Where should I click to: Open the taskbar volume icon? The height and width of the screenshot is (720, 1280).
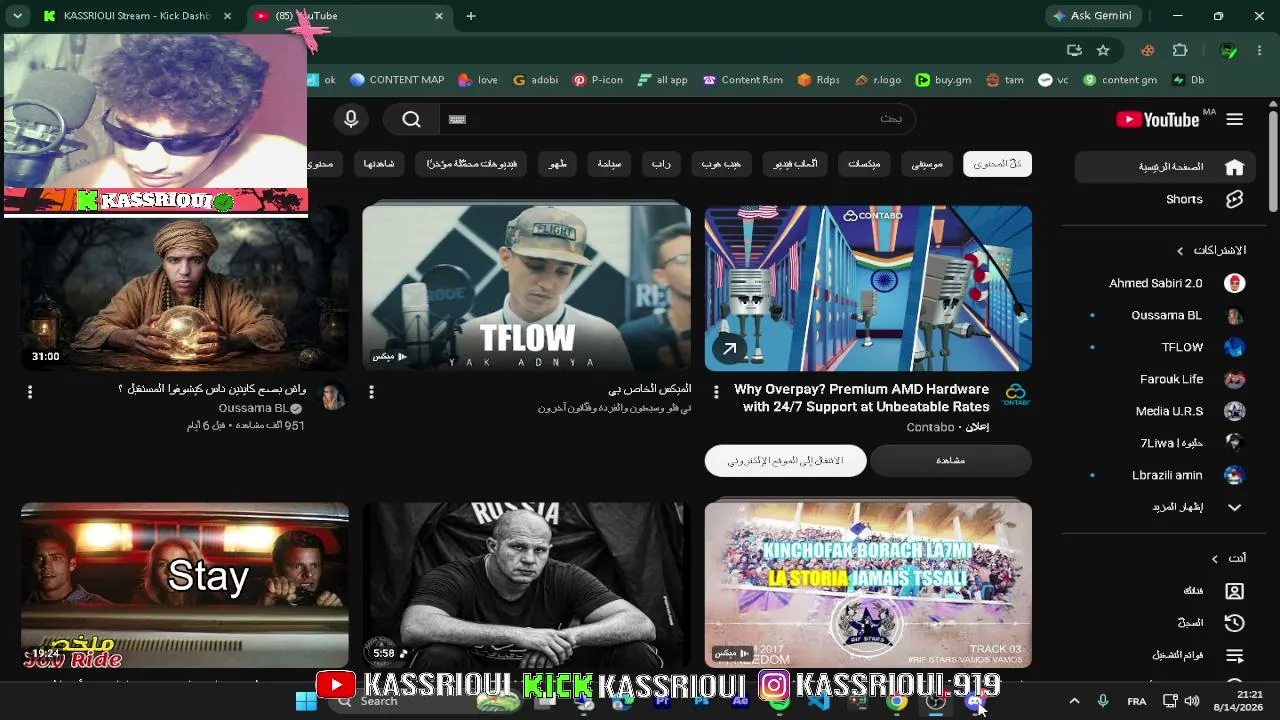pos(1192,701)
